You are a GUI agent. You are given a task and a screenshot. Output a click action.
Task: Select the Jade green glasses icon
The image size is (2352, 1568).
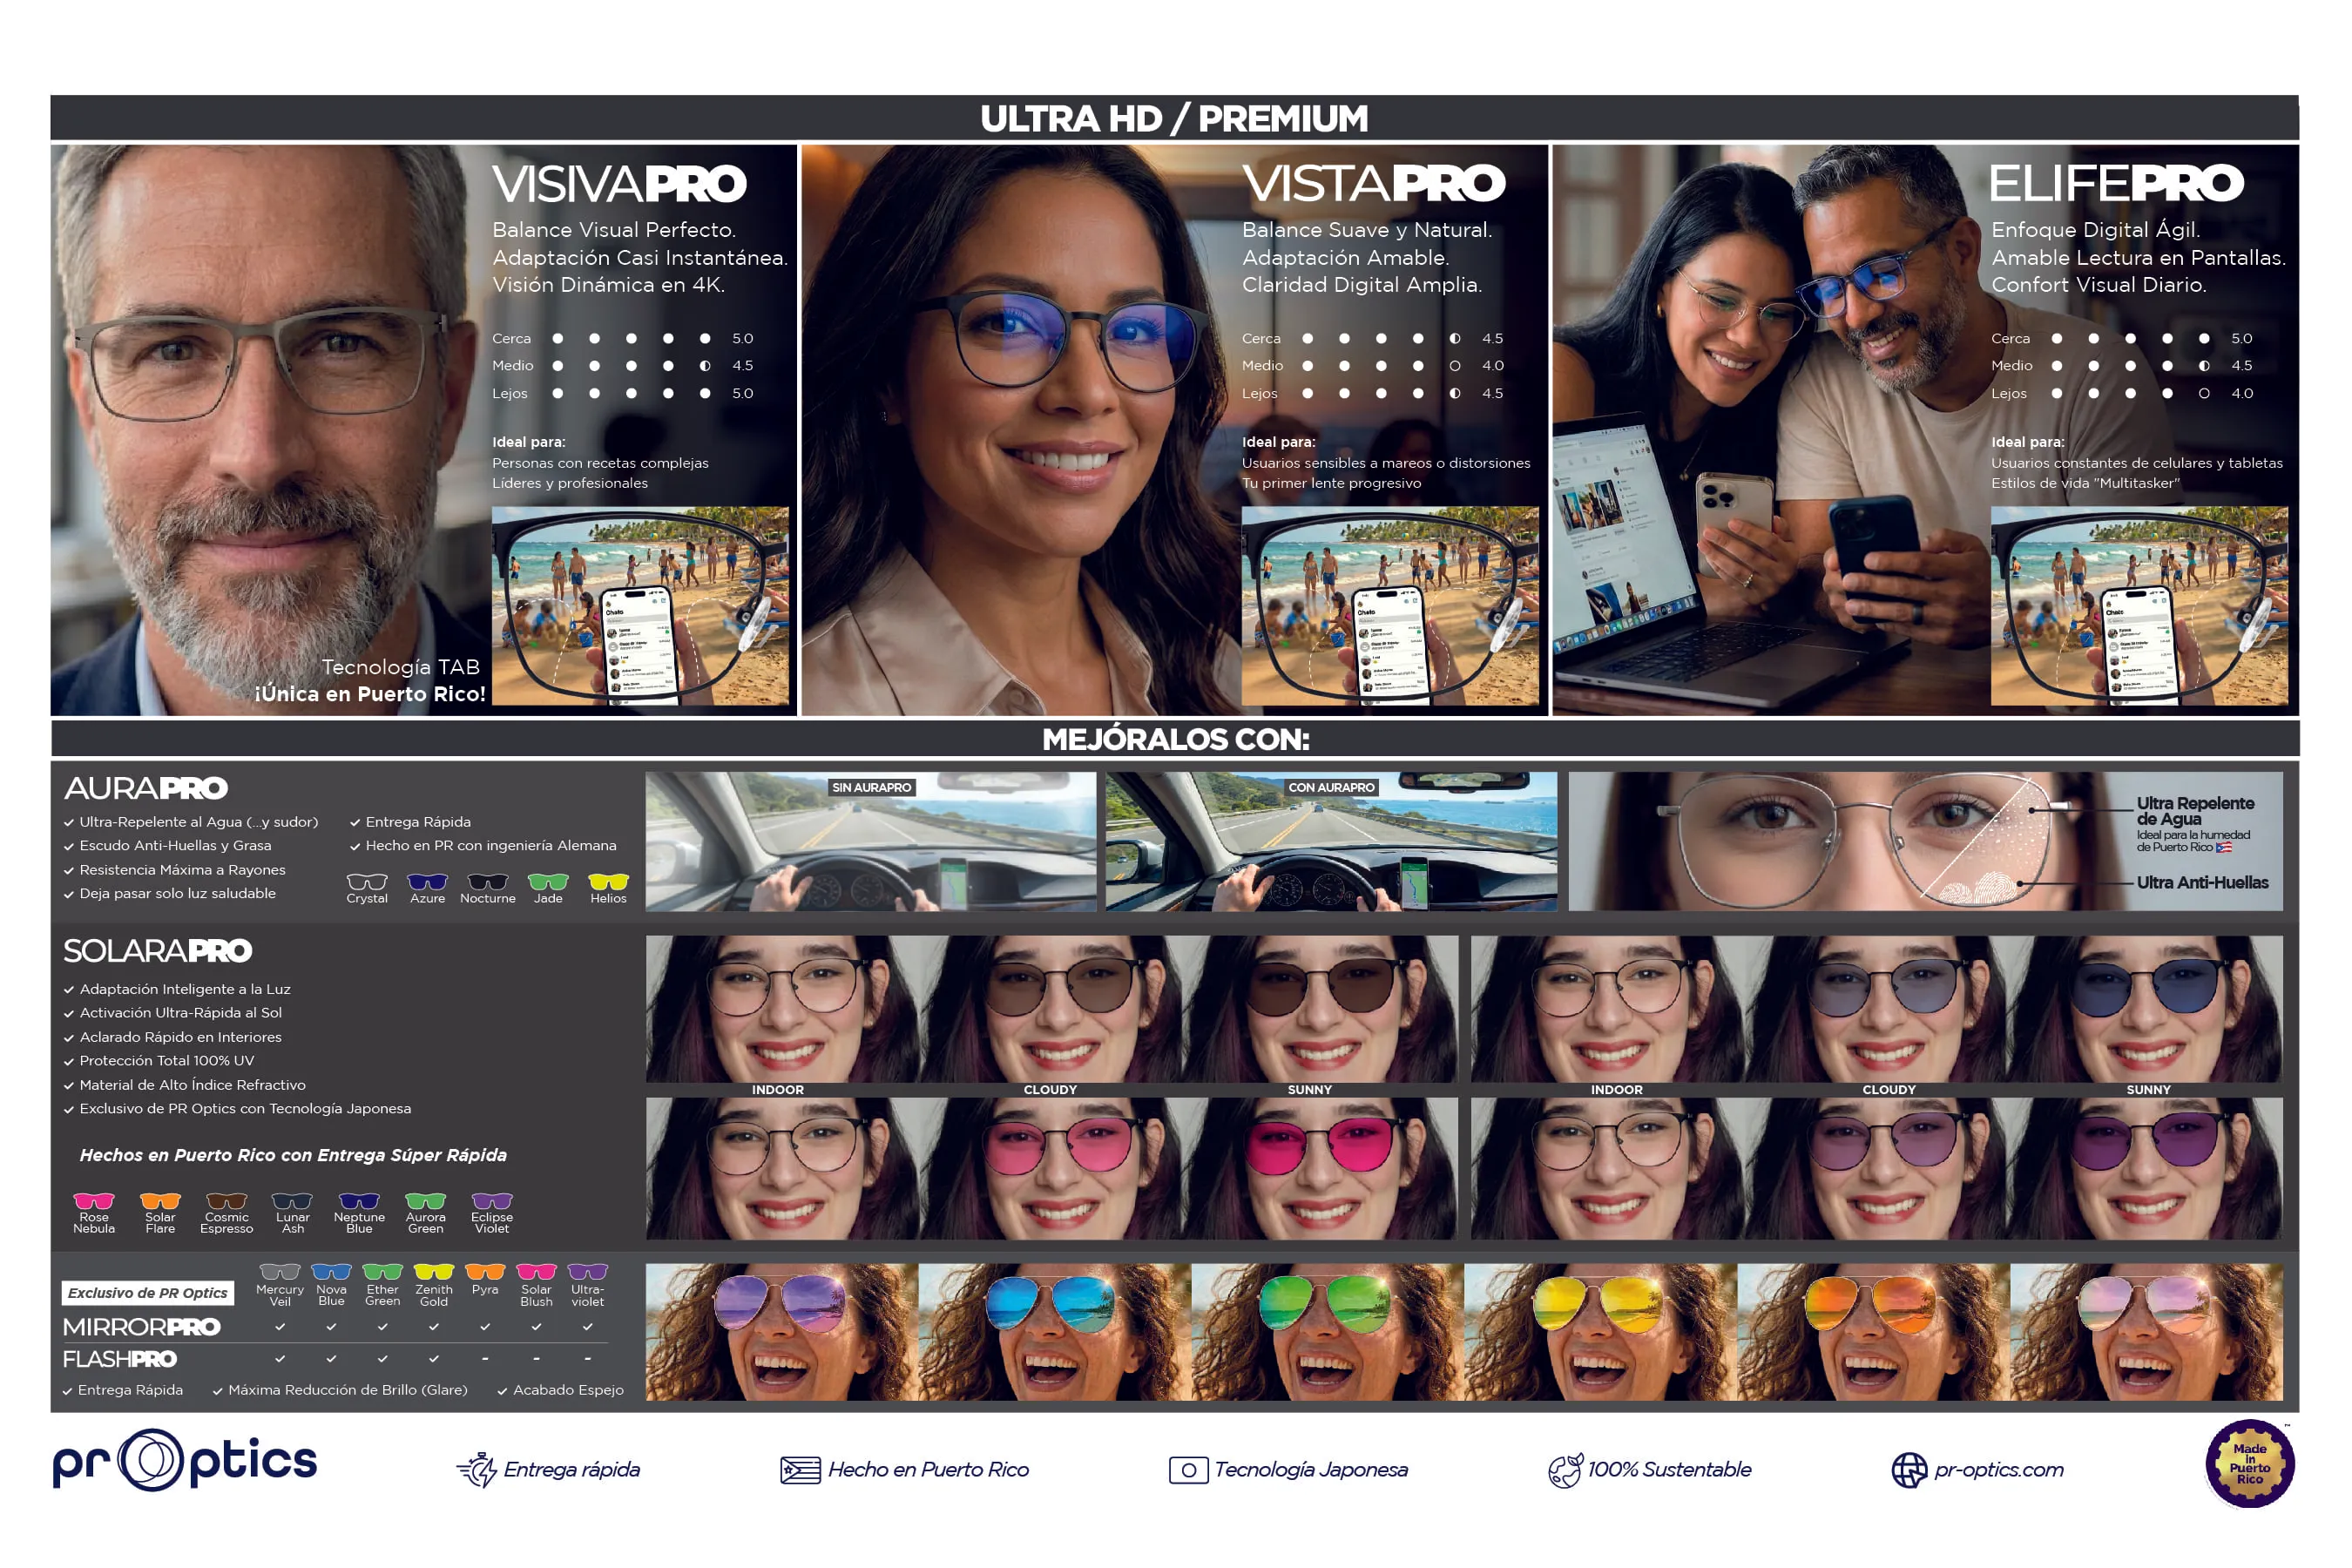coord(548,881)
